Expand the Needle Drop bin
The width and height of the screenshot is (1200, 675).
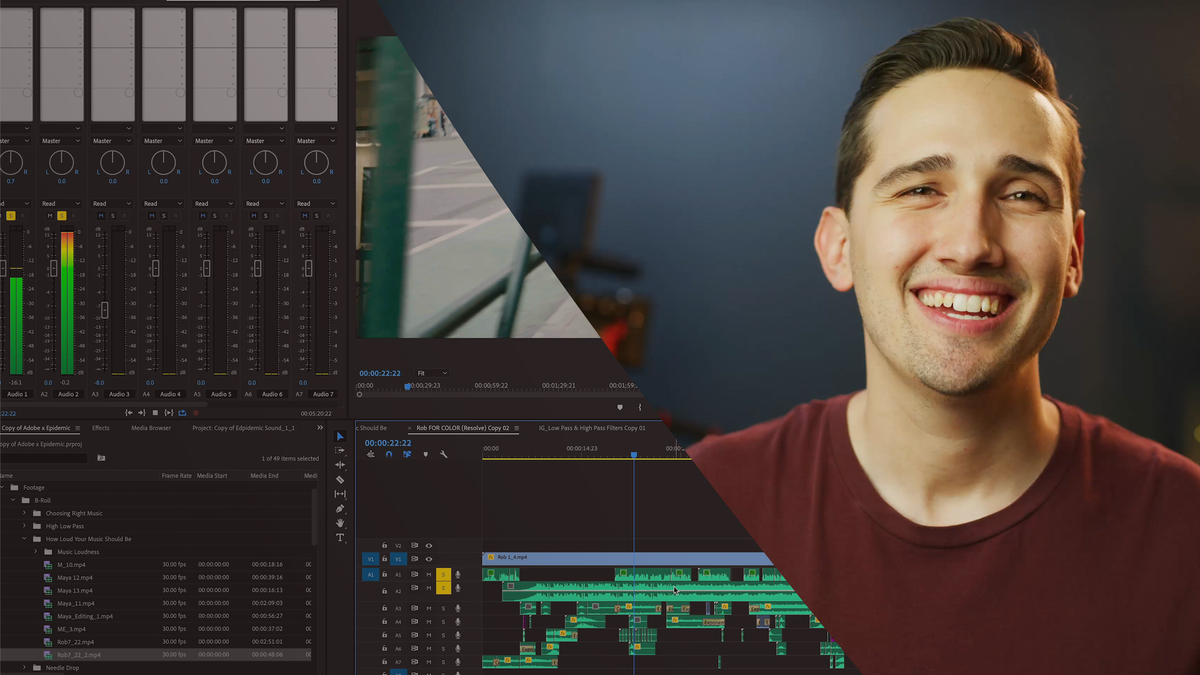25,667
